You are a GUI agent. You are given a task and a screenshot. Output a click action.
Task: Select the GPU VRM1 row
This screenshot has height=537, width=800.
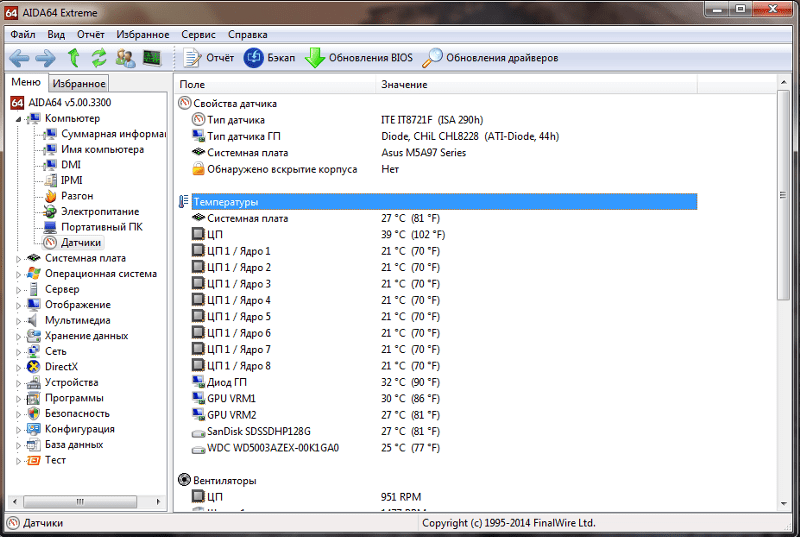(x=437, y=399)
